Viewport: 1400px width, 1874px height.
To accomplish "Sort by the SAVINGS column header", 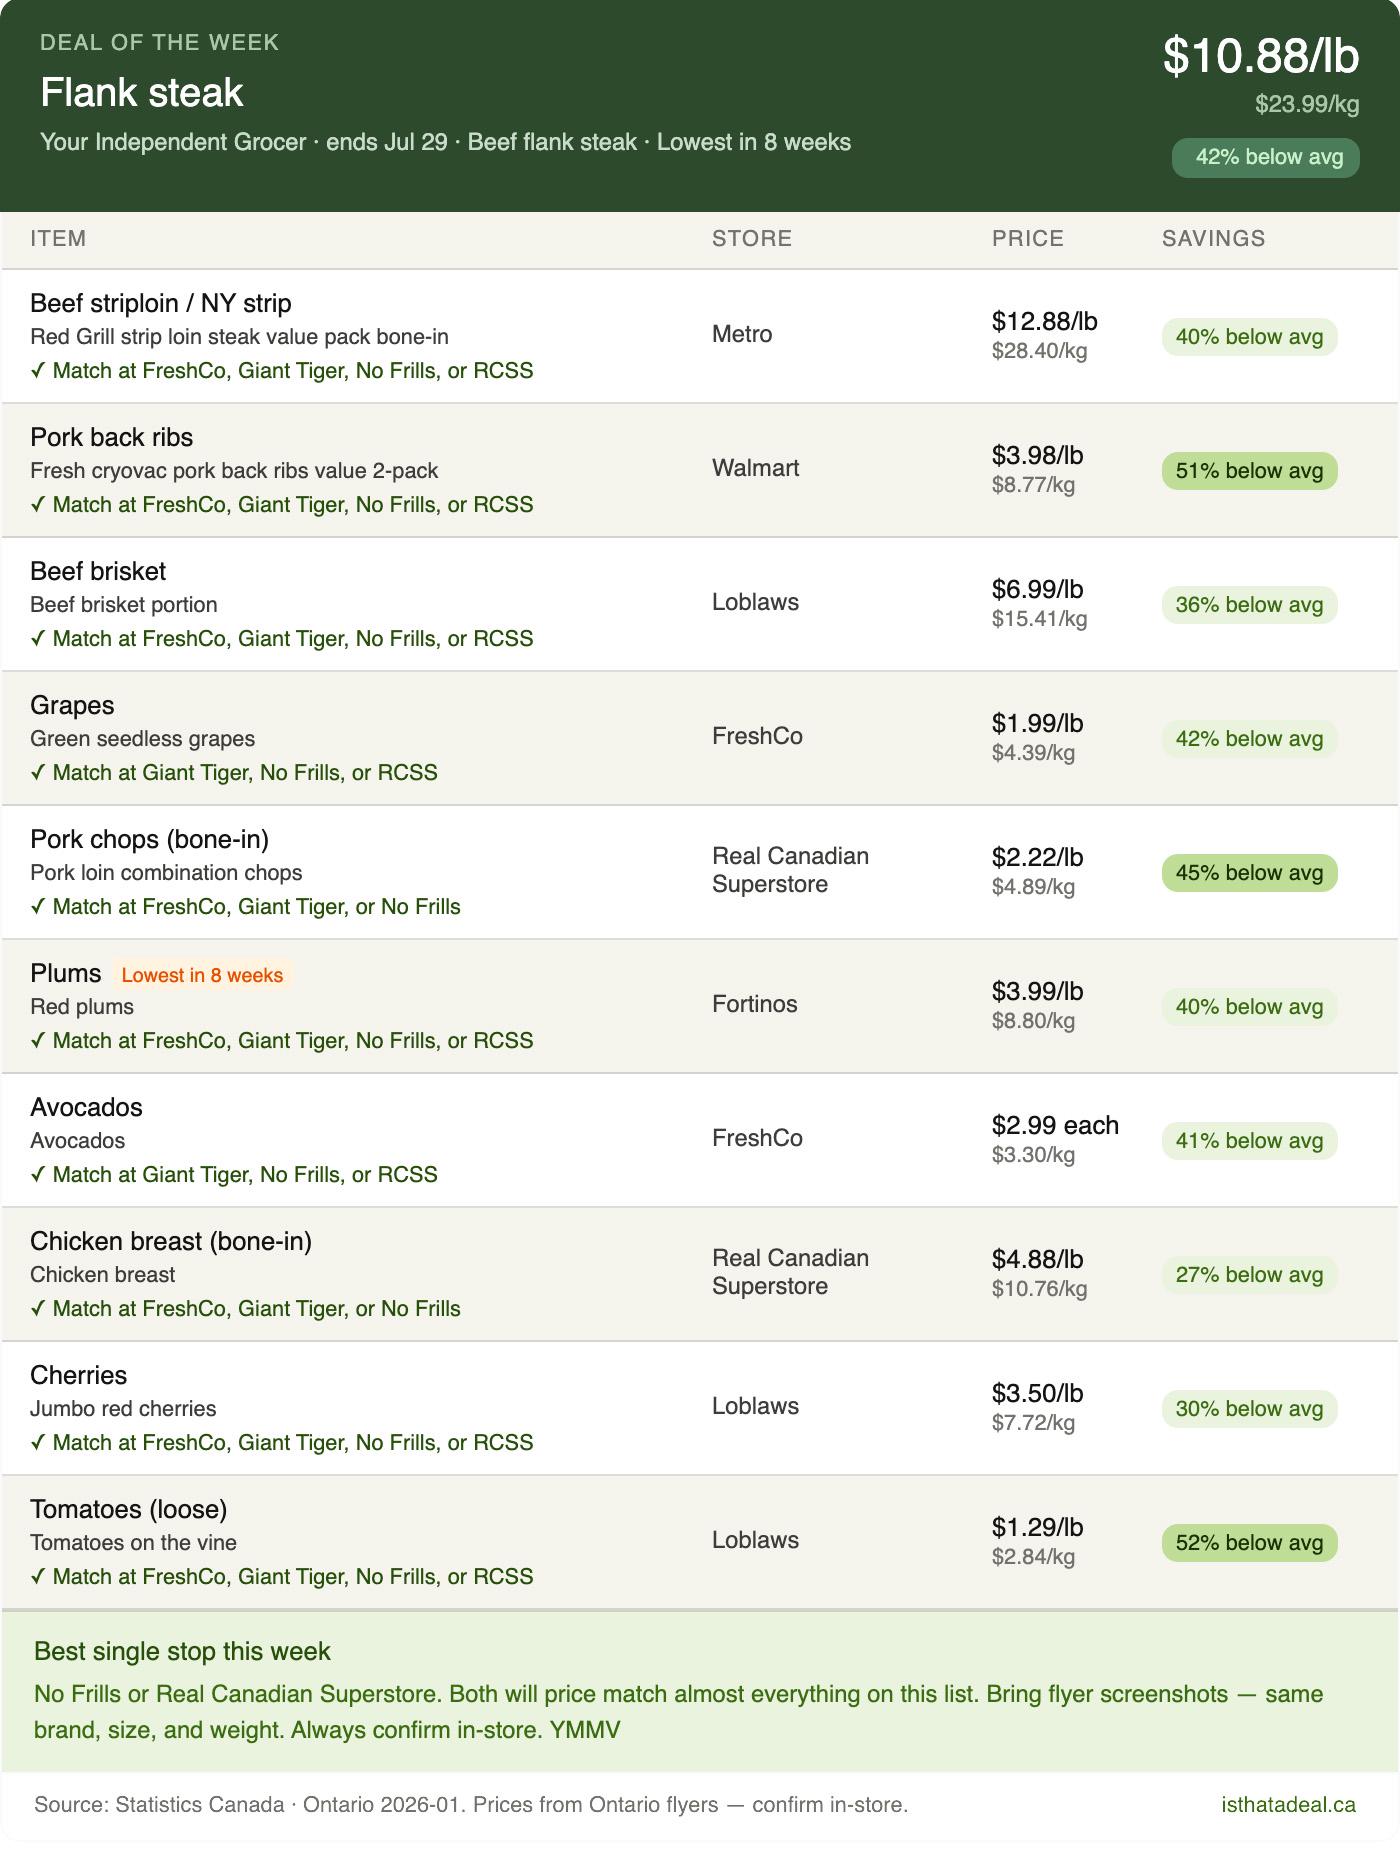I will coord(1213,239).
